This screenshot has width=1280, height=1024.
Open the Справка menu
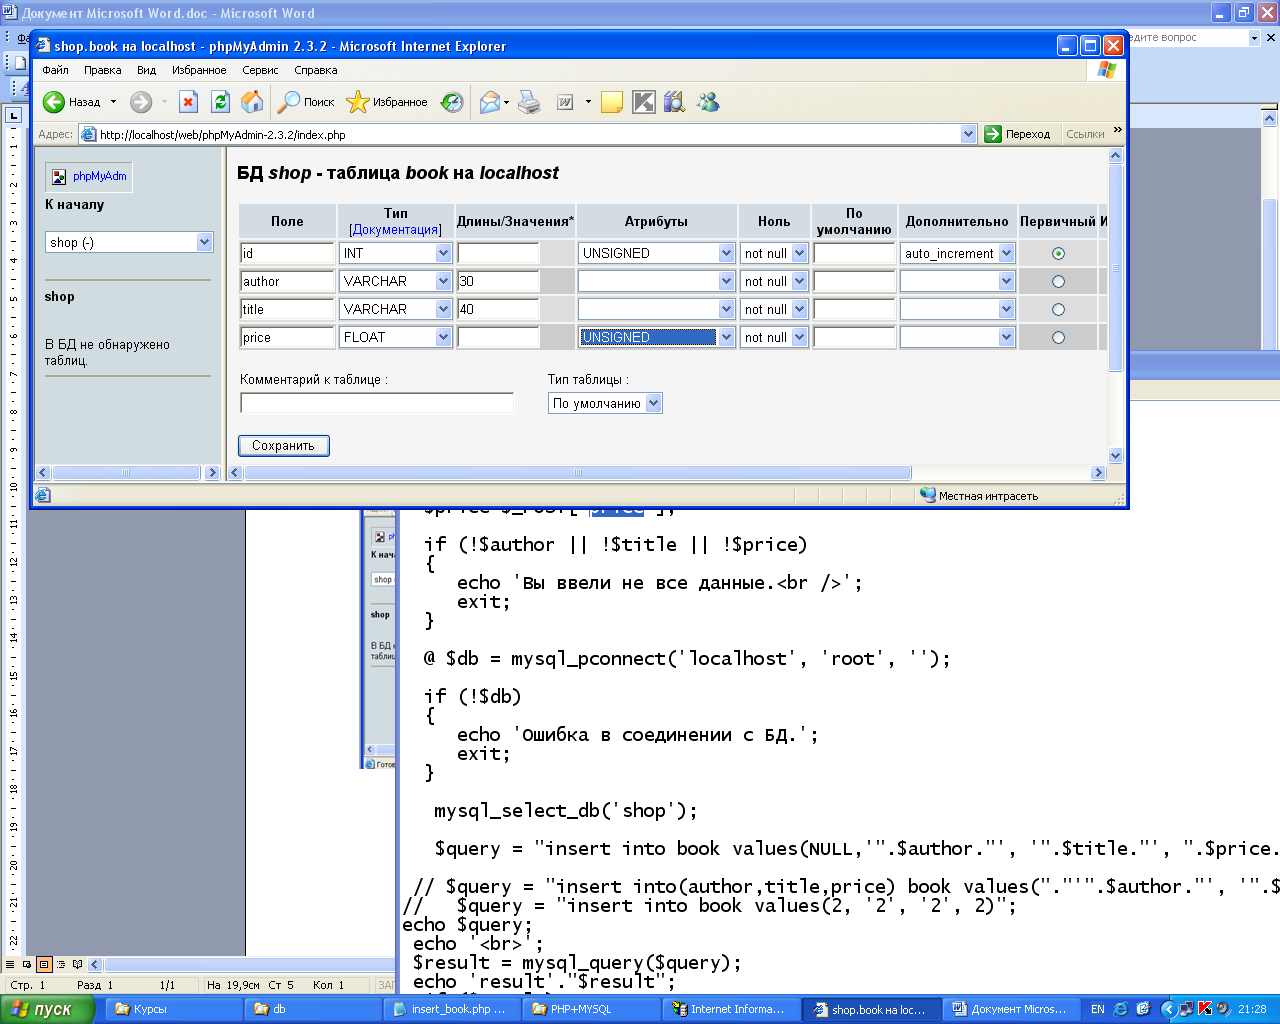click(x=316, y=70)
